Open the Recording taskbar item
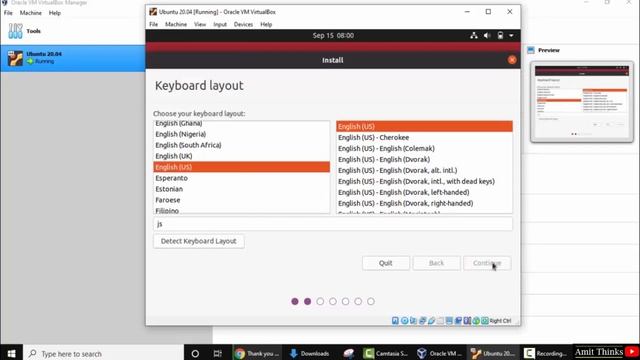640x360 pixels. (545, 353)
